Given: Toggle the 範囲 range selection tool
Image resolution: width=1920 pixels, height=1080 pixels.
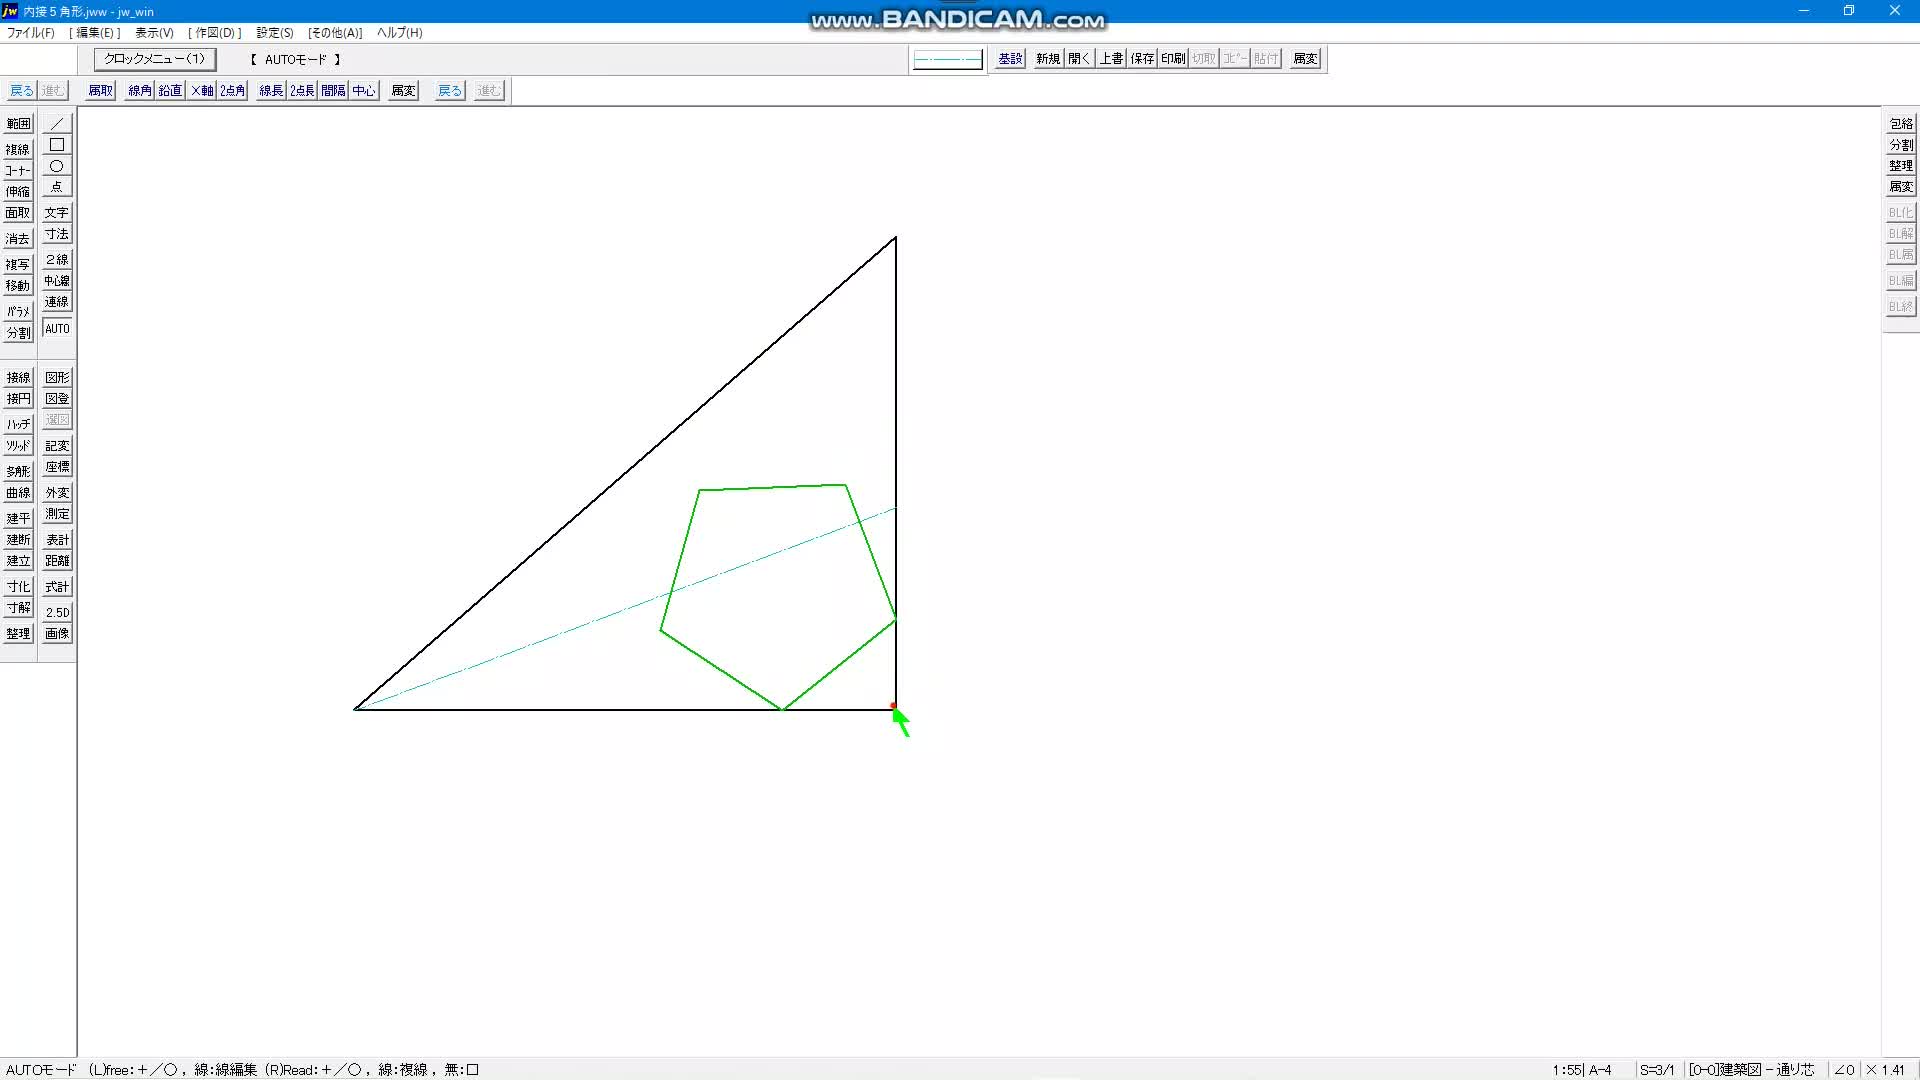Looking at the screenshot, I should pyautogui.click(x=18, y=124).
